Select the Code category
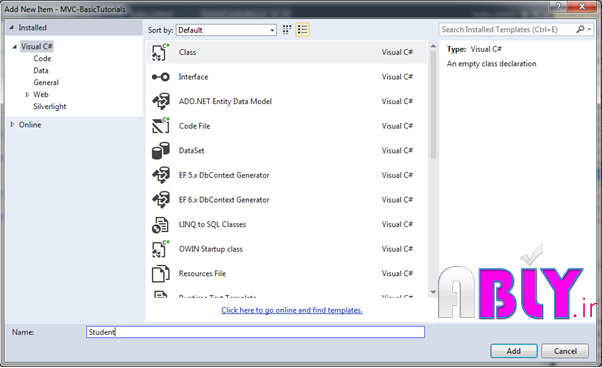 click(x=42, y=58)
